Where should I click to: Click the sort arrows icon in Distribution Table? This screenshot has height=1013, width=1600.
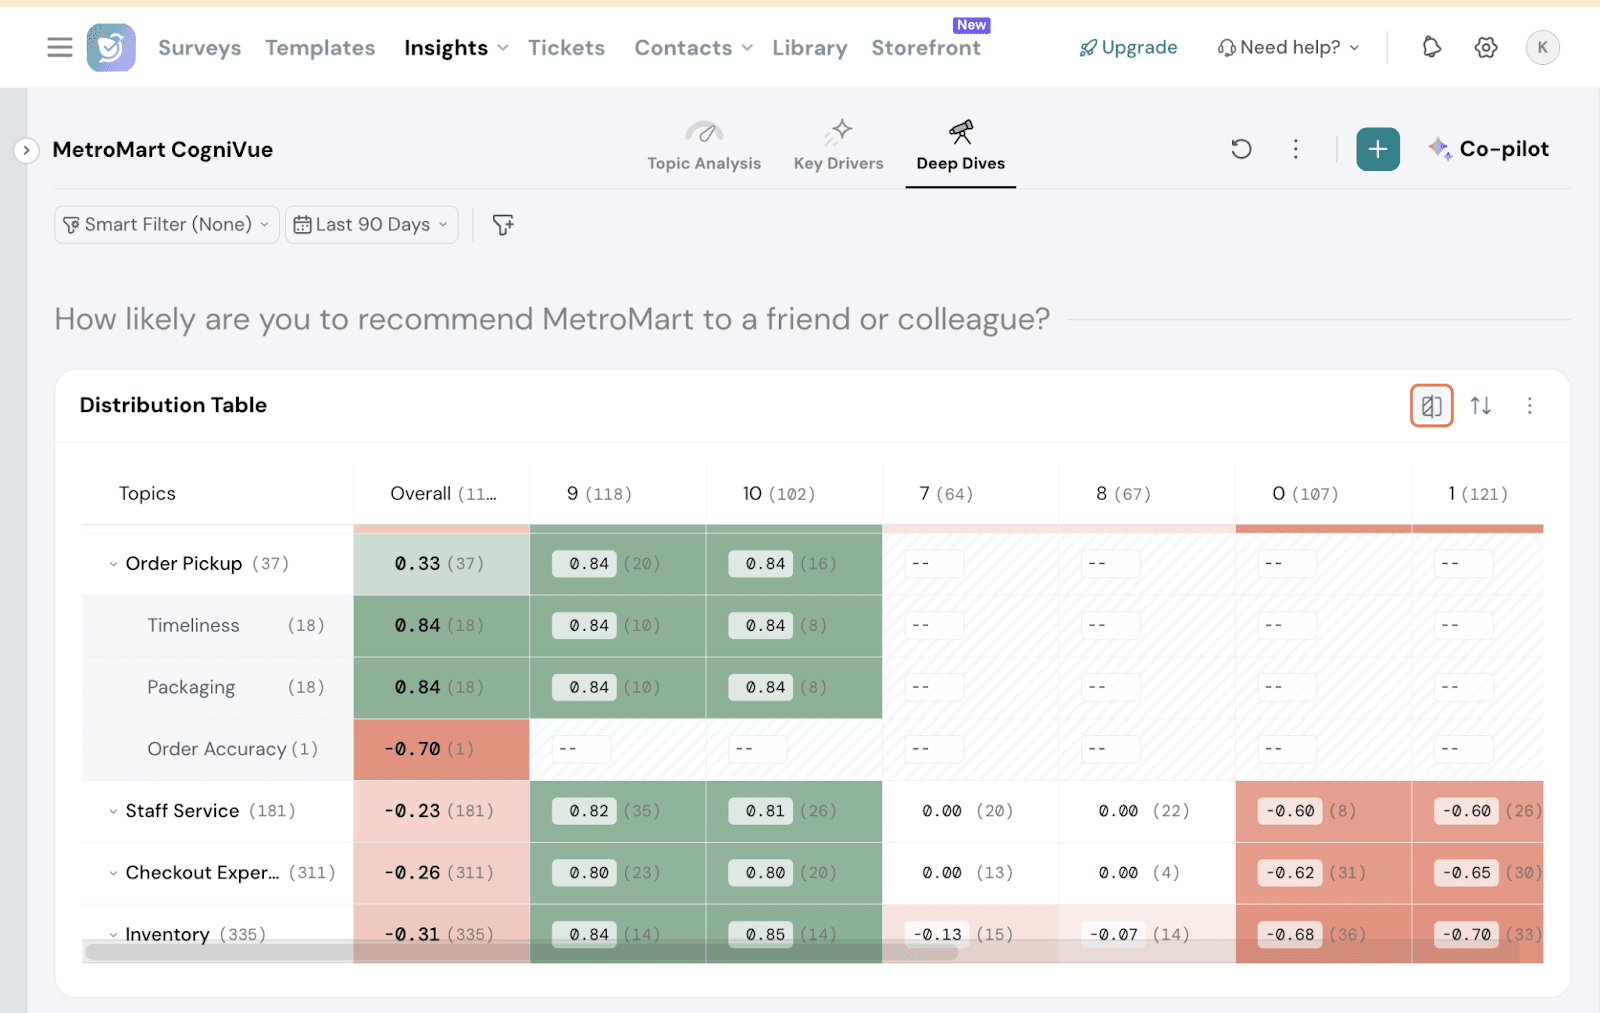pyautogui.click(x=1480, y=405)
